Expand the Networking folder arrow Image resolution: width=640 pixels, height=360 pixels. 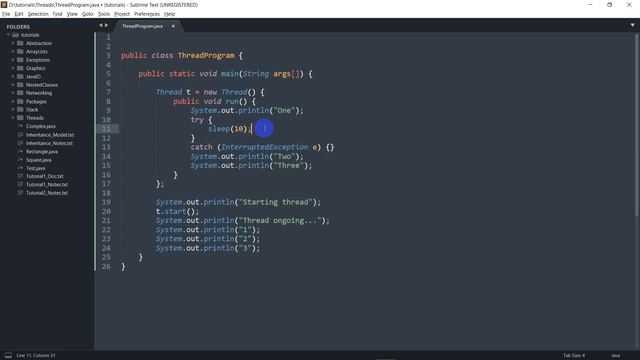[13, 93]
